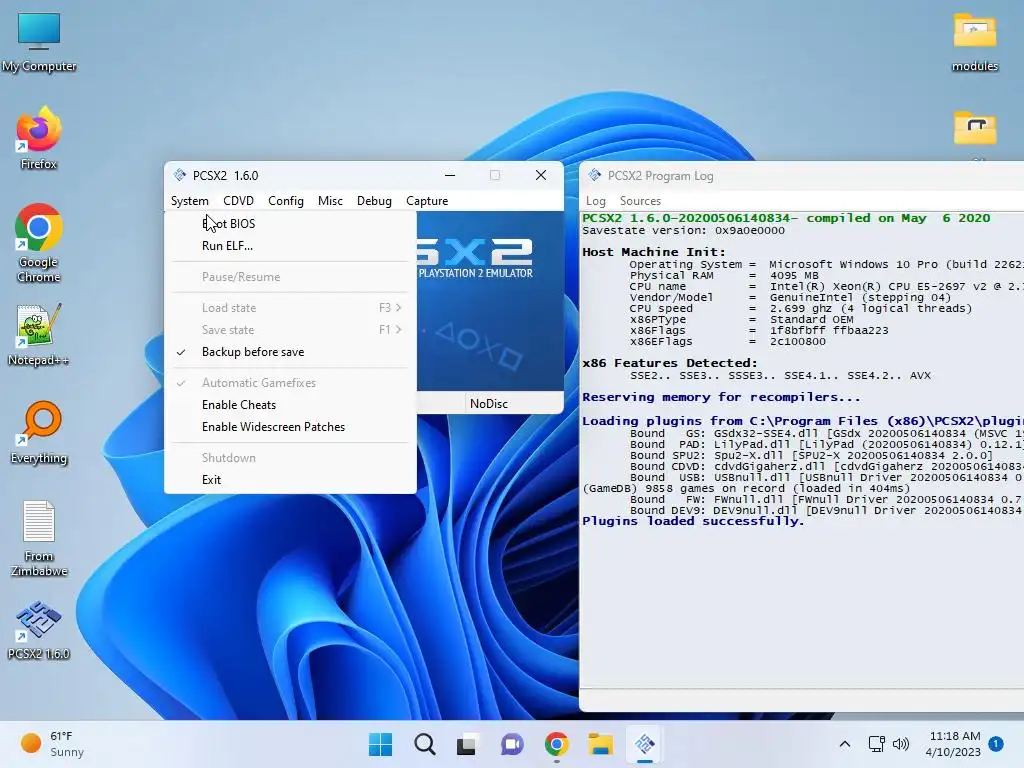Open the Debug menu
The image size is (1024, 768).
pyautogui.click(x=374, y=201)
